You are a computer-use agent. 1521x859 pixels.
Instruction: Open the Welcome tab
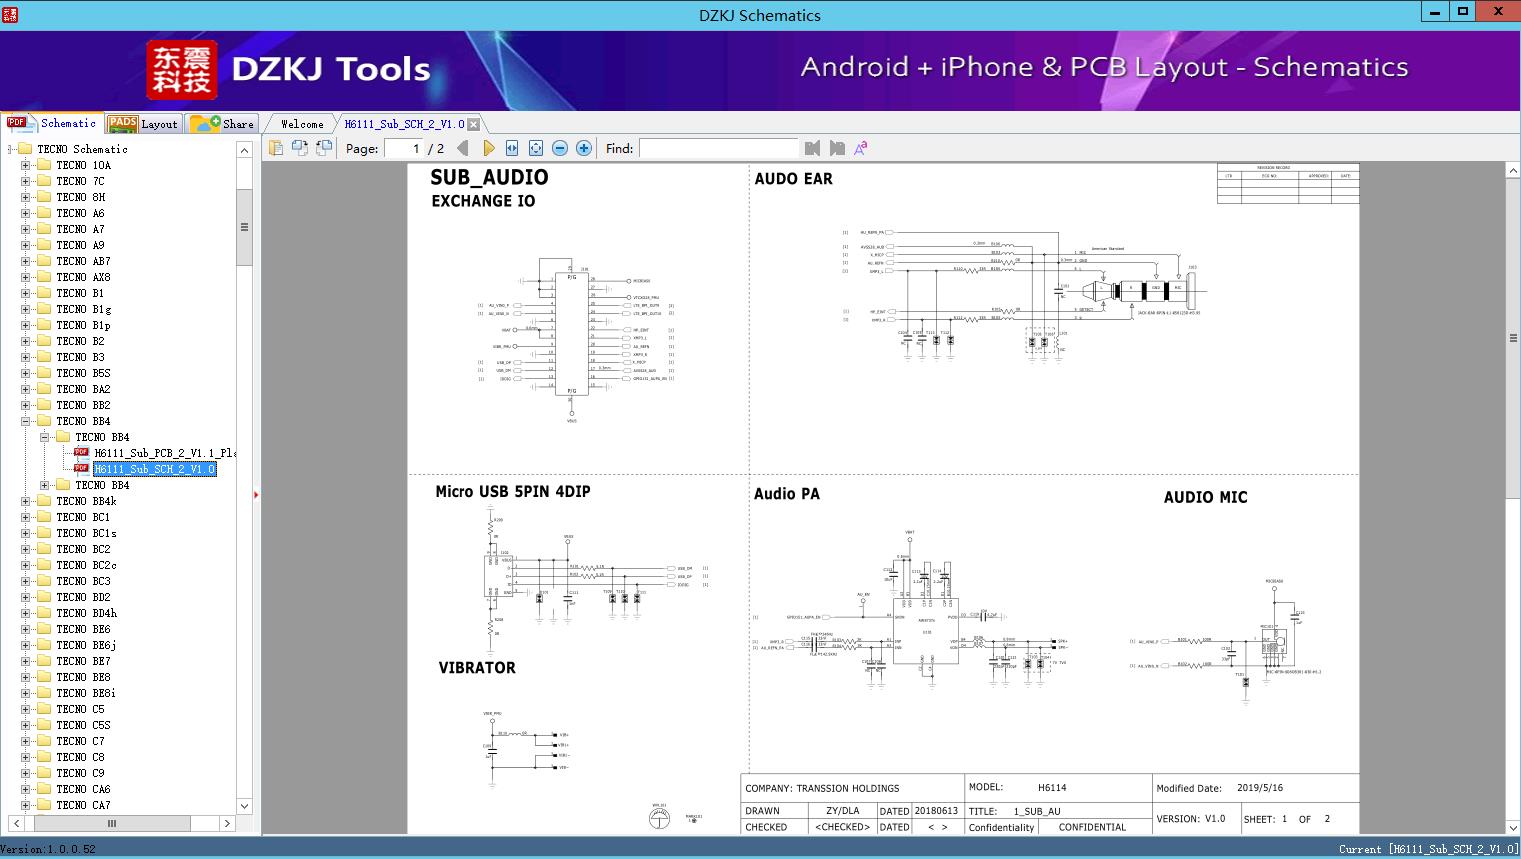pos(302,124)
